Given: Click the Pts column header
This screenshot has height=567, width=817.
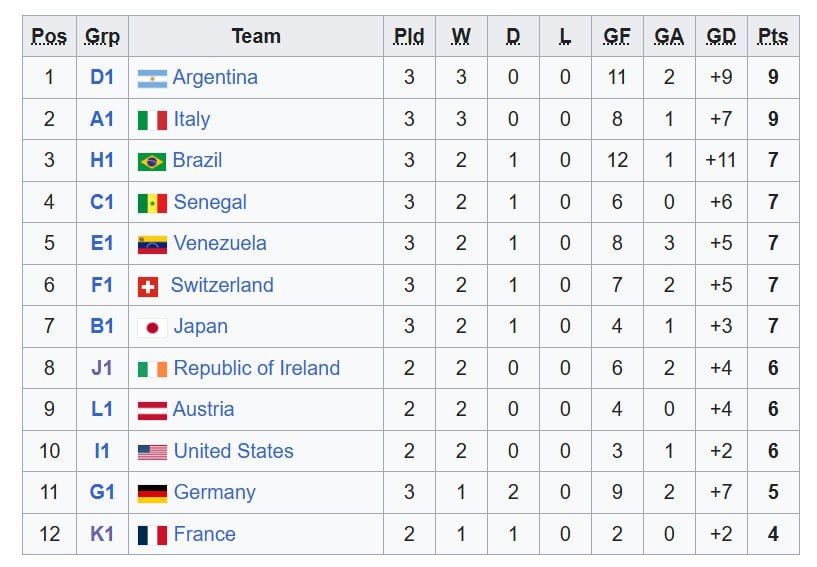Looking at the screenshot, I should (773, 36).
